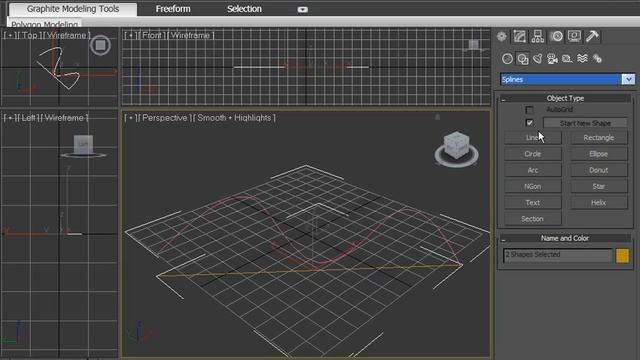Open the Perspective viewport [+] menu
The image size is (640, 360).
131,118
